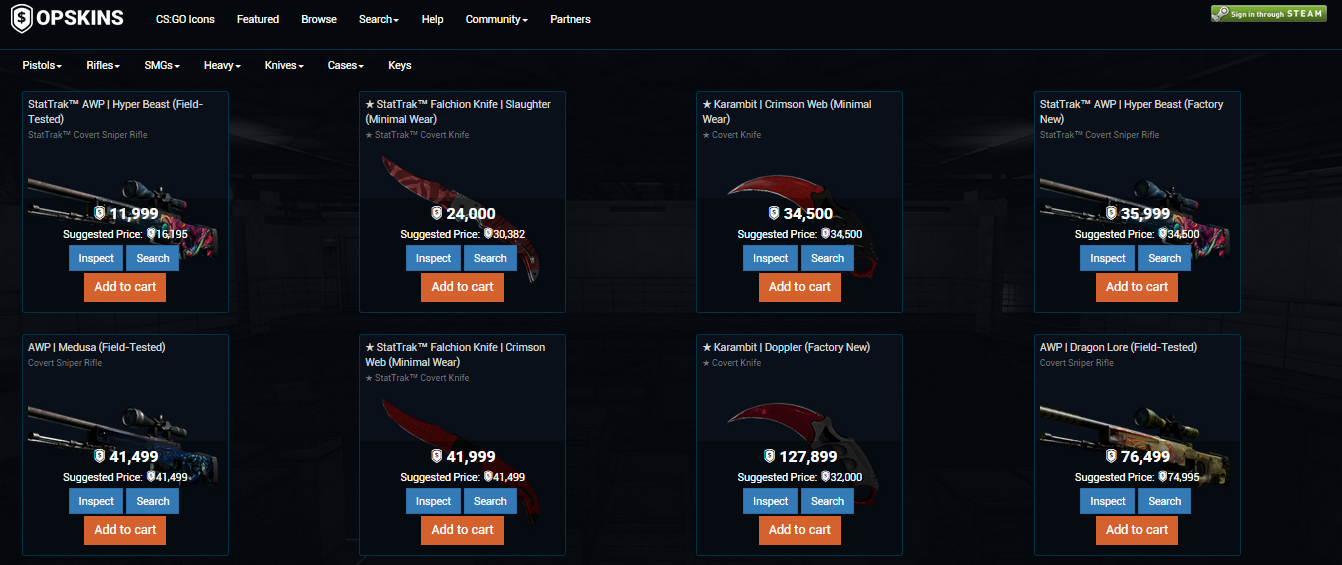
Task: Open Karambit Doppler (Factory New) title link
Action: 786,347
